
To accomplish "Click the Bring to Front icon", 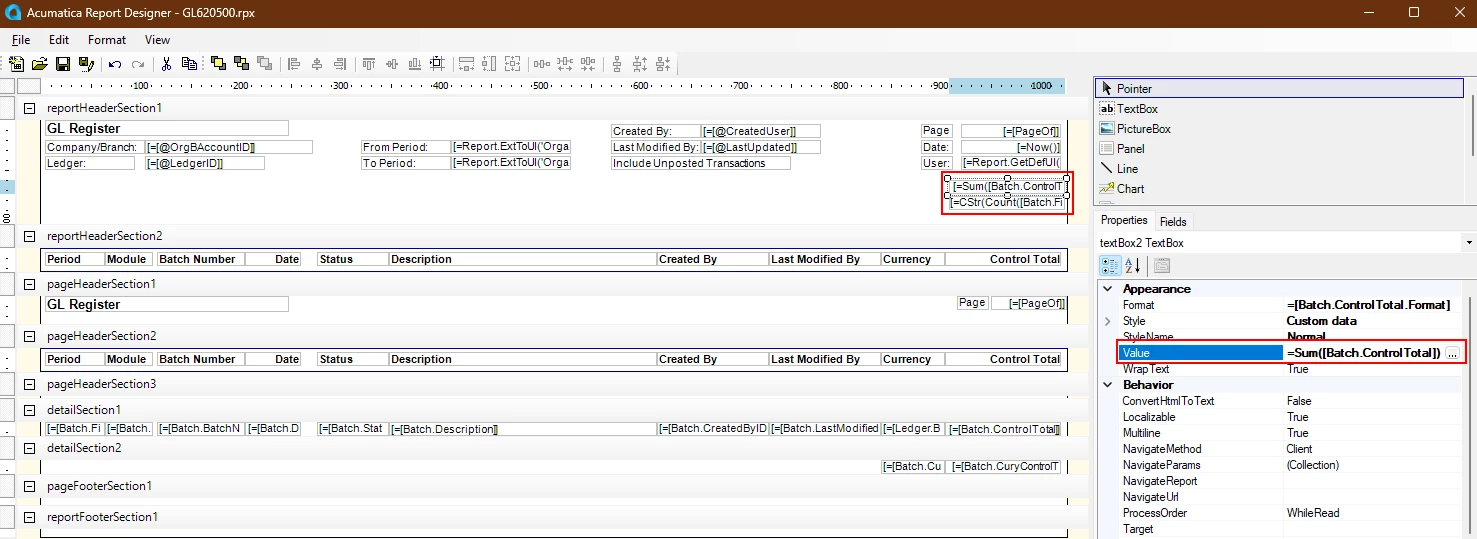I will click(x=218, y=63).
